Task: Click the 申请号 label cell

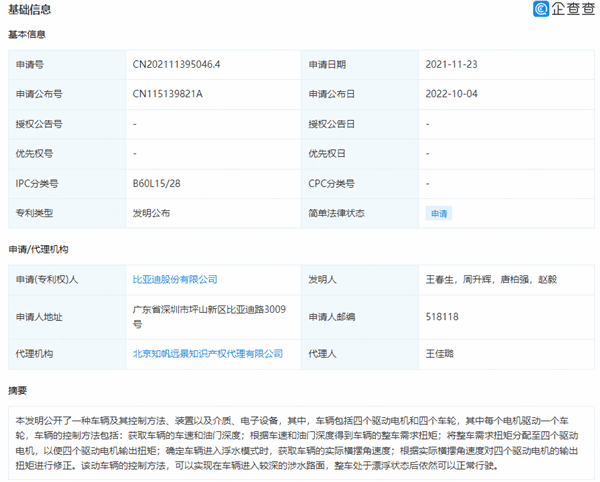Action: [x=67, y=65]
